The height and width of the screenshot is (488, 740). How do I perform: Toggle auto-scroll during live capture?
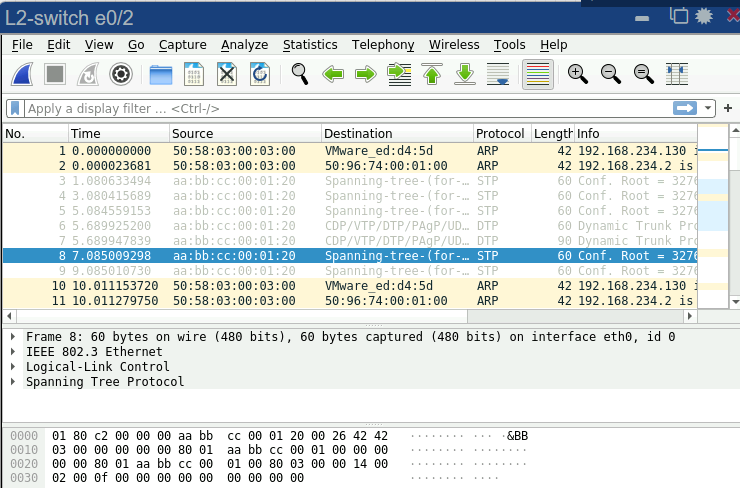click(x=498, y=74)
